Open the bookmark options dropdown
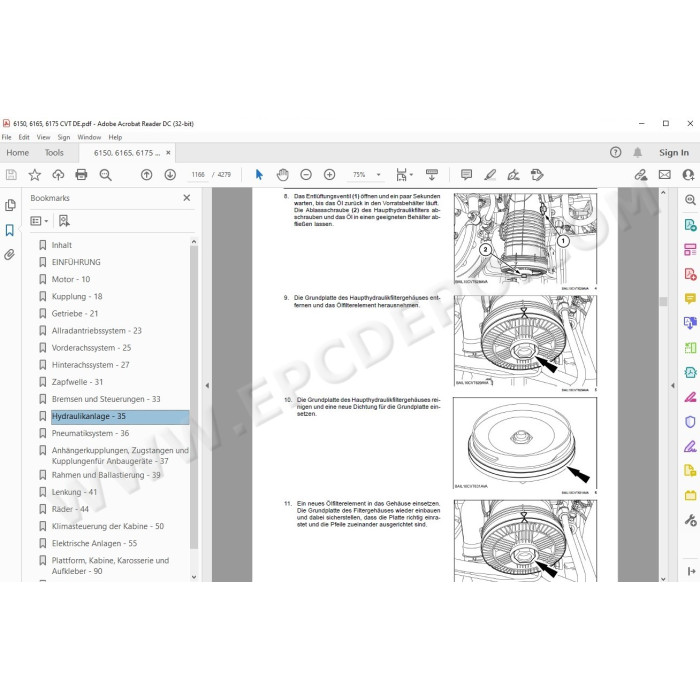The width and height of the screenshot is (700, 700). [39, 221]
